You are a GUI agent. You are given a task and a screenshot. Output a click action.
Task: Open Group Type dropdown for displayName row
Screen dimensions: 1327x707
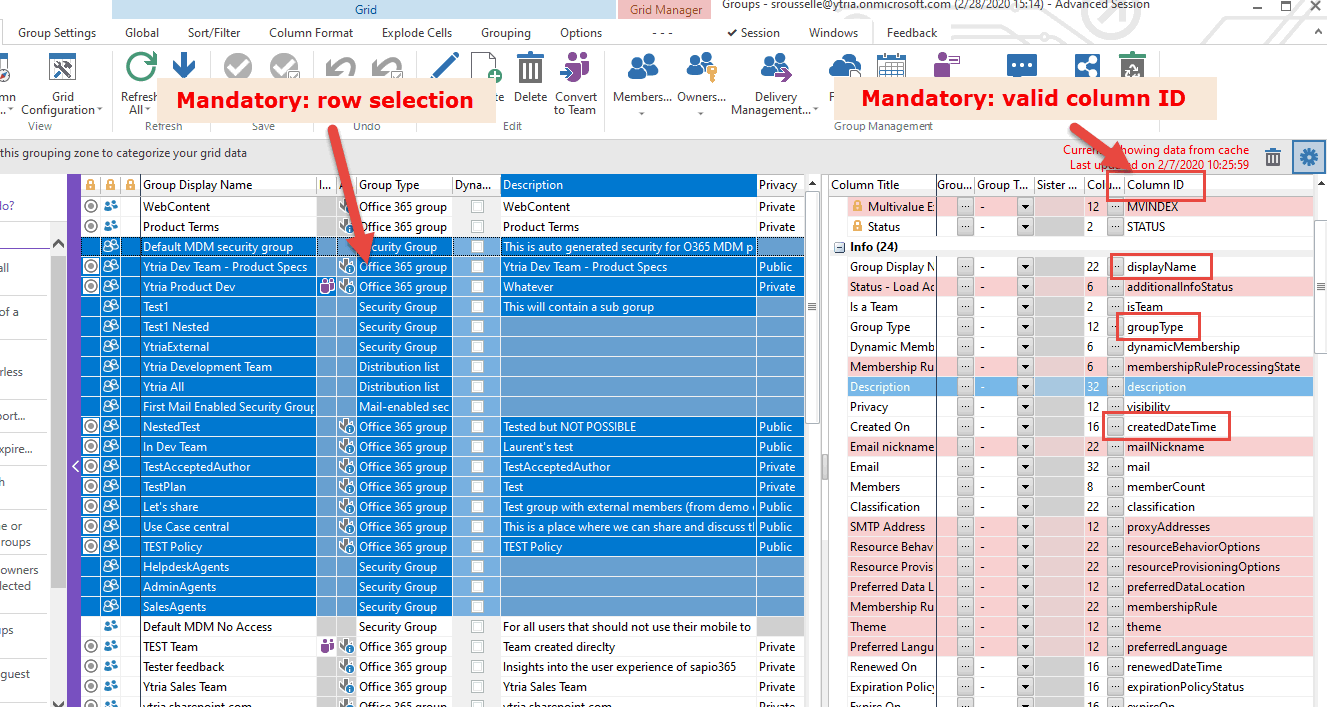[1024, 267]
